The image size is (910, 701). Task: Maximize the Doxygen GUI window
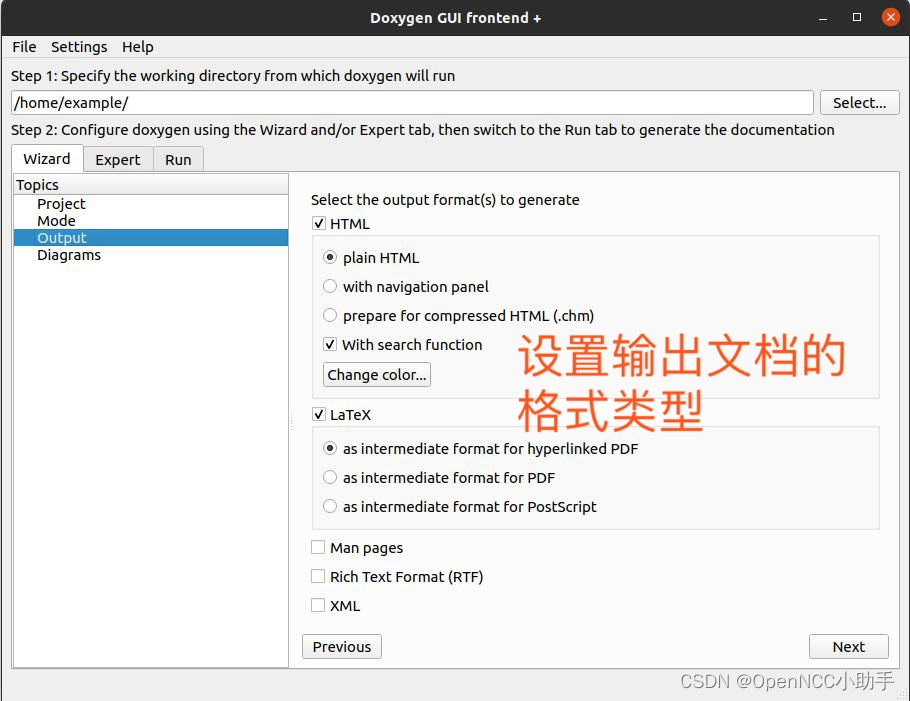[x=857, y=17]
